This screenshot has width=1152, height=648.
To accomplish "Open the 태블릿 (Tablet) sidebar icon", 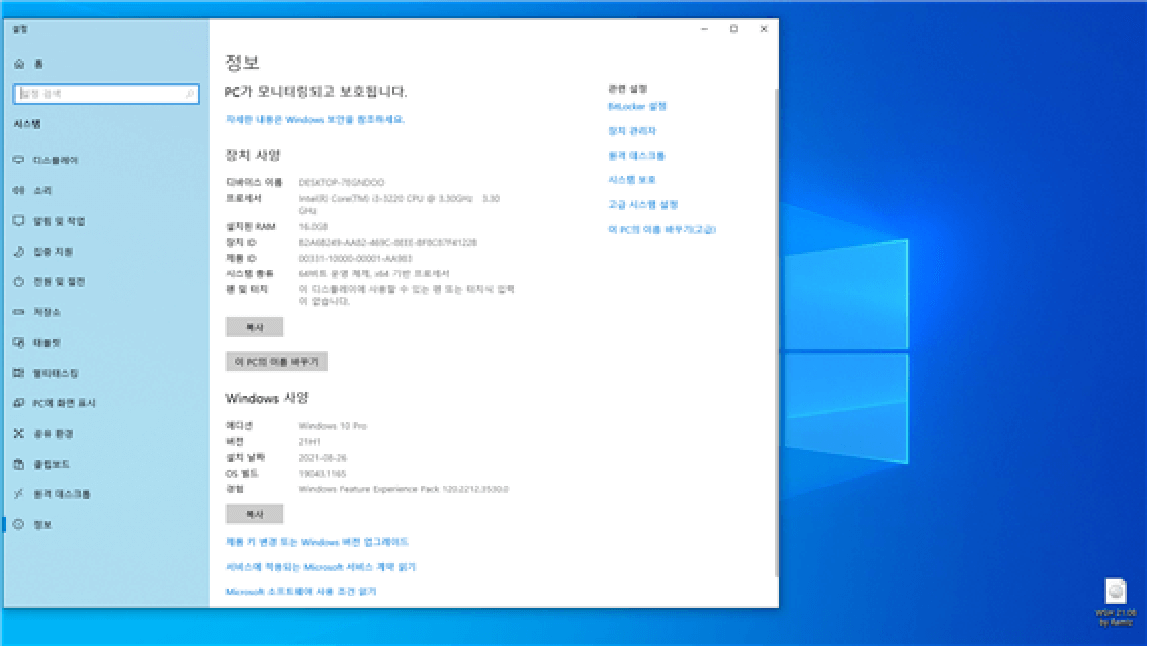I will tap(19, 343).
